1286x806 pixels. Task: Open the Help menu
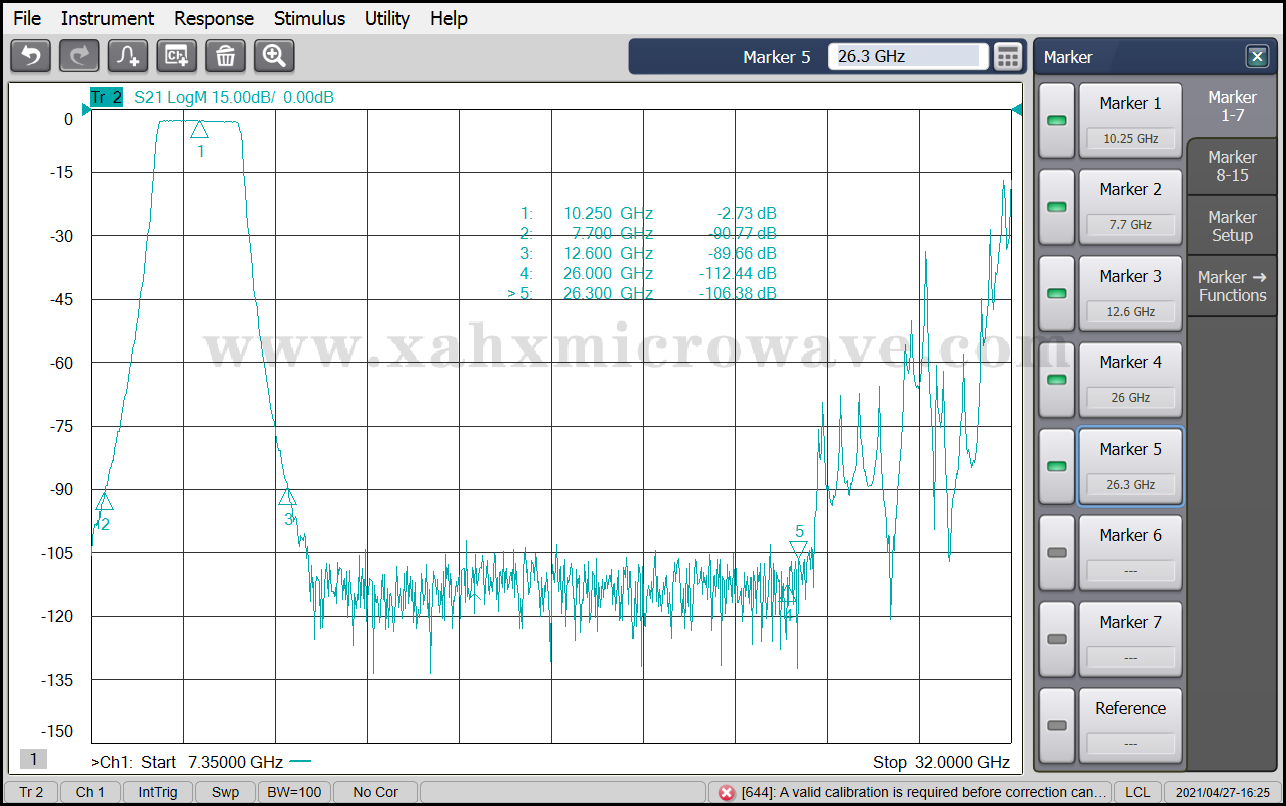(449, 18)
